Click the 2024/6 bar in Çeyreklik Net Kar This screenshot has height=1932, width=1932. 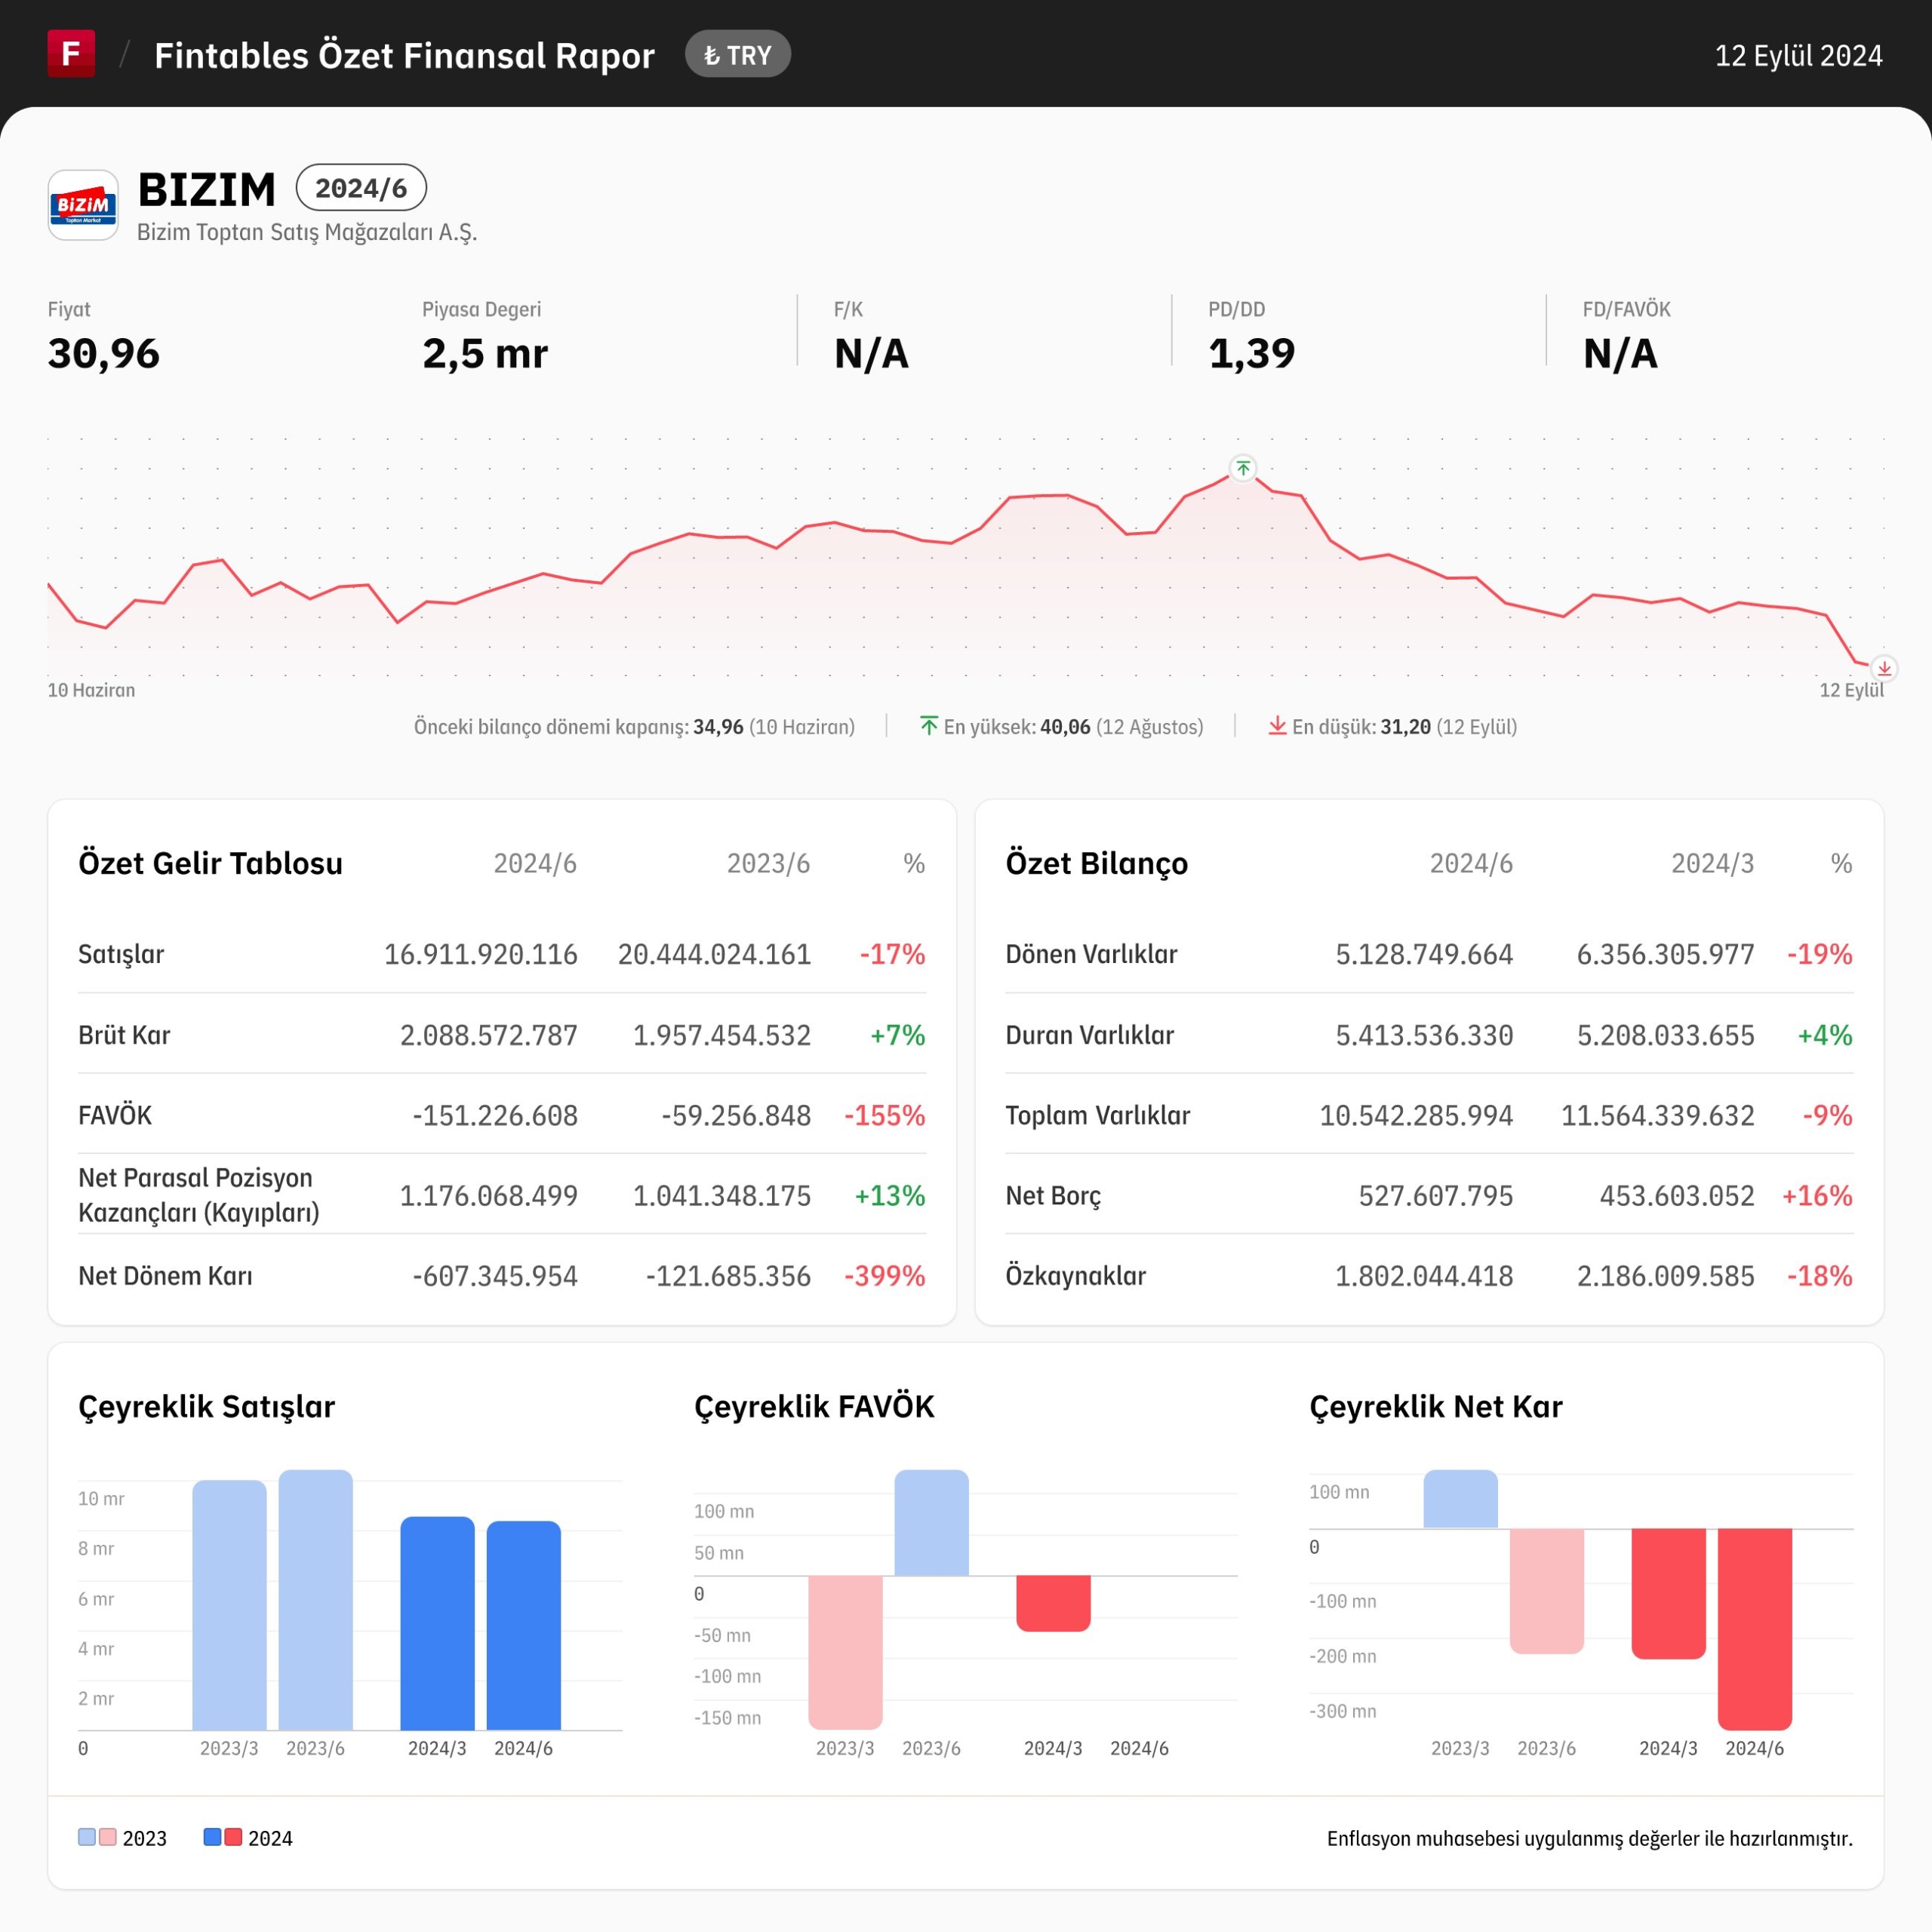coord(1755,1629)
